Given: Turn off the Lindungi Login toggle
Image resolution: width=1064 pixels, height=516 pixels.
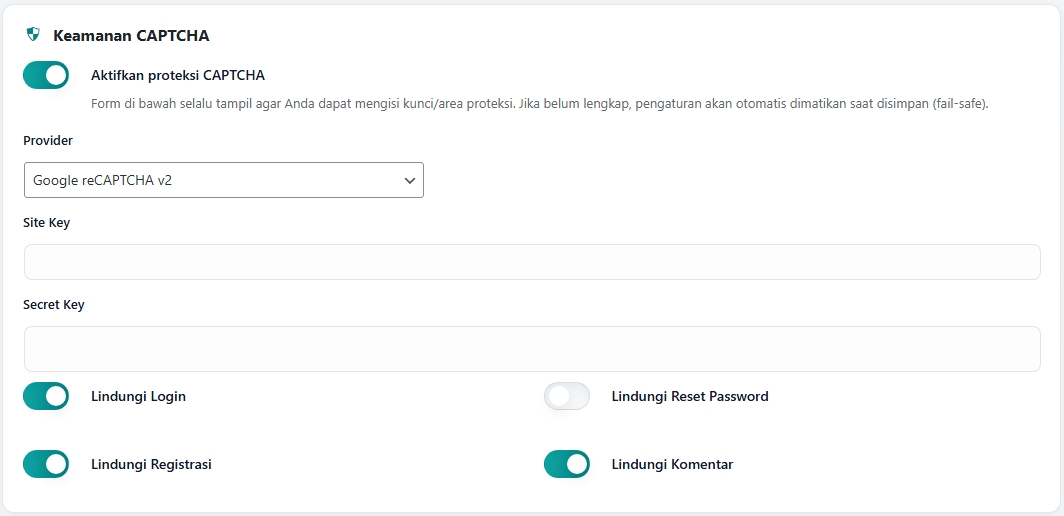Looking at the screenshot, I should tap(46, 396).
